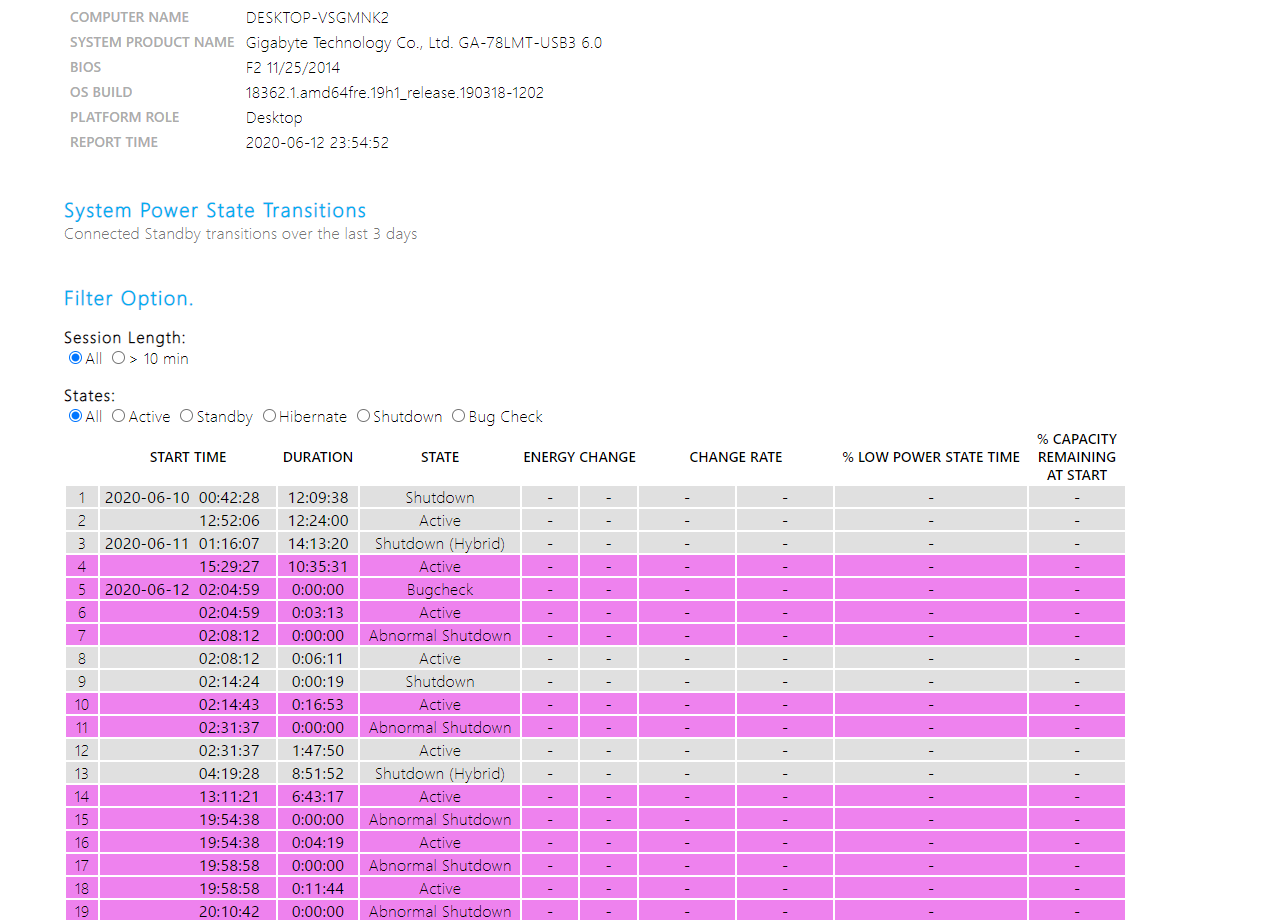
Task: Click Shutdown (Hybrid) state in row 3
Action: [x=440, y=544]
